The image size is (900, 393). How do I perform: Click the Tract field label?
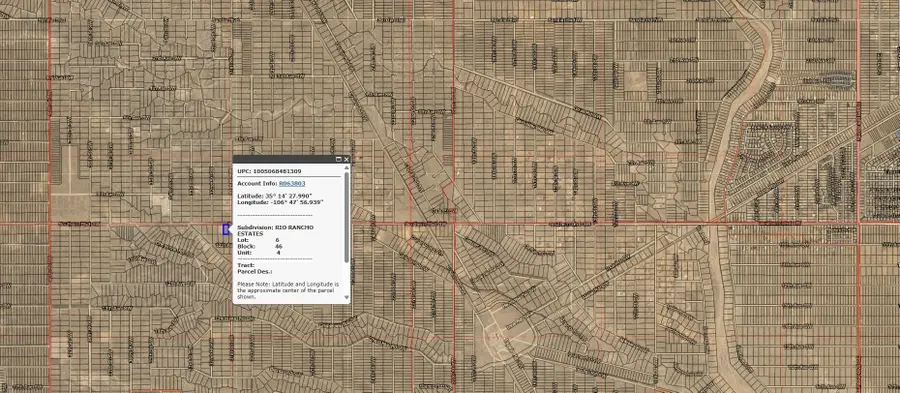[x=246, y=265]
